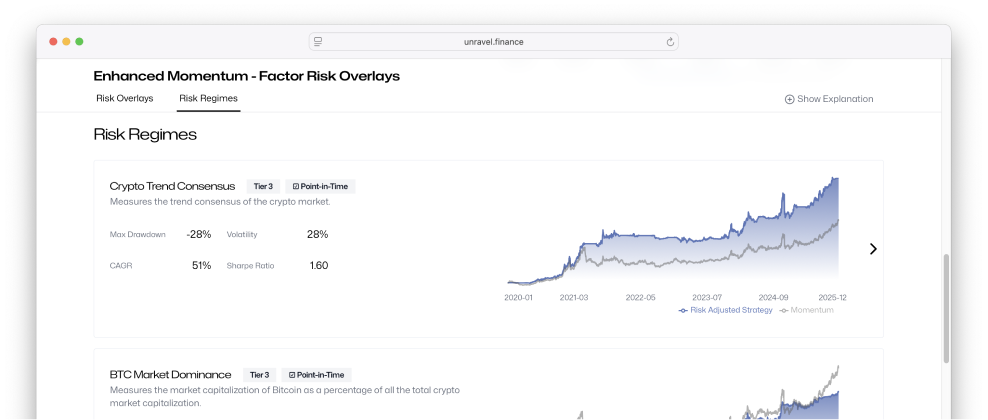
Task: Click the Tier 3 badge on Crypto Trend Consensus
Action: [263, 186]
